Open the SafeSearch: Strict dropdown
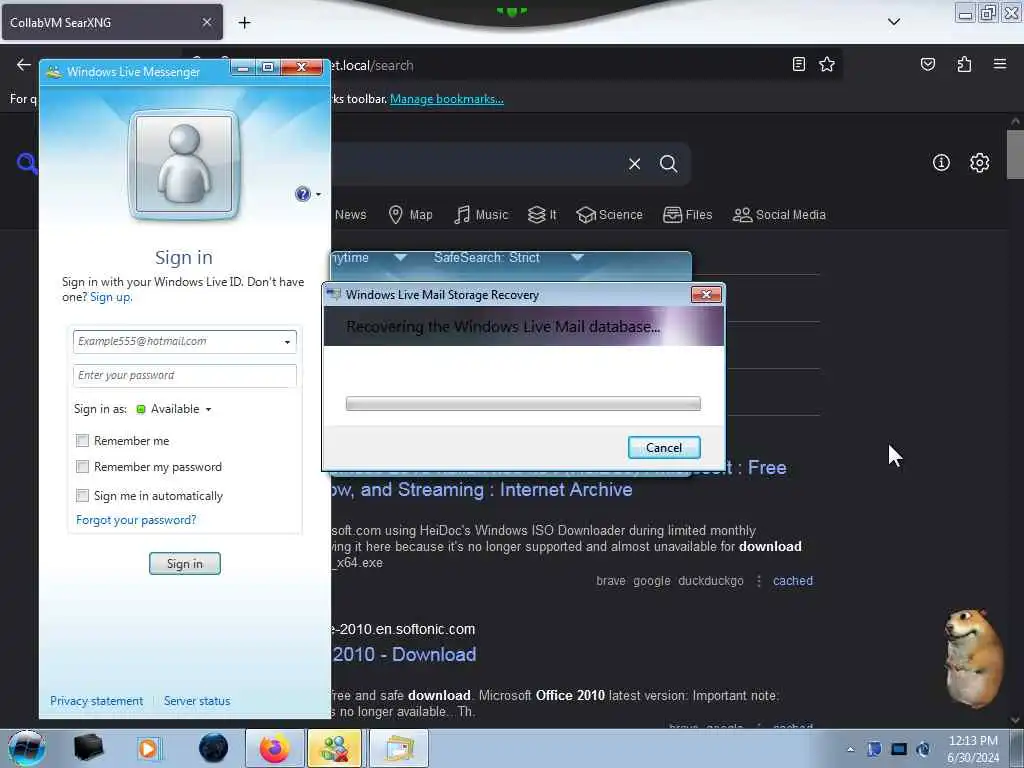Screen dimensions: 1024x768 (x=508, y=258)
